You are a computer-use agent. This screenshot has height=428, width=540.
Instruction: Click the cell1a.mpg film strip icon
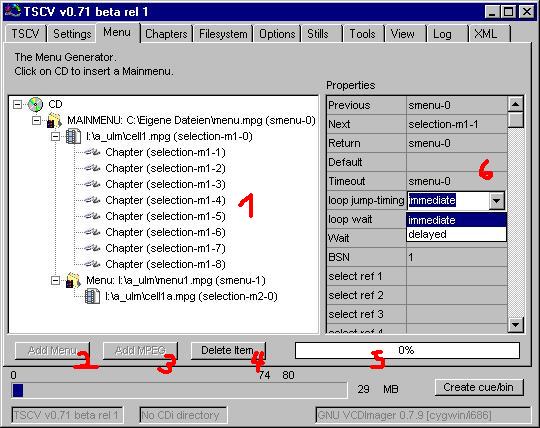[x=92, y=296]
